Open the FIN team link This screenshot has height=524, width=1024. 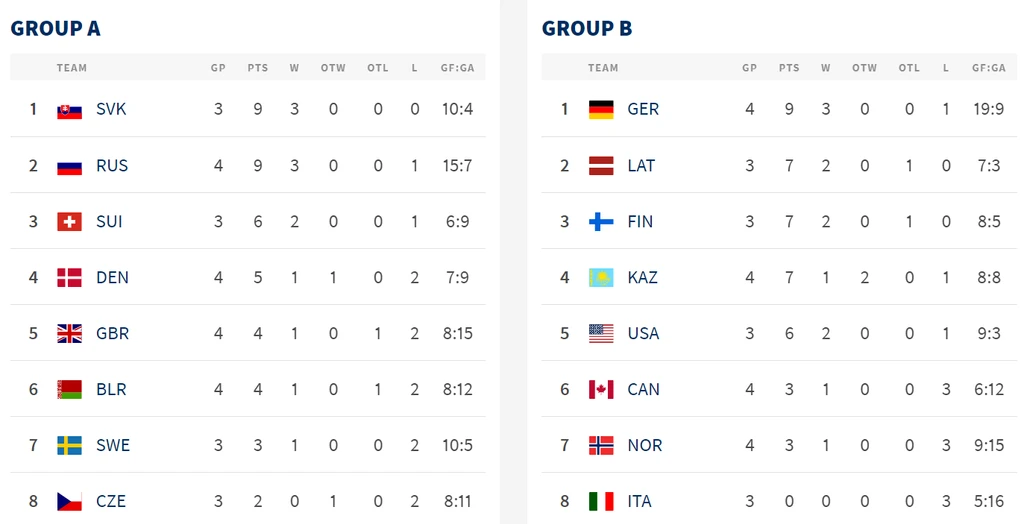[640, 222]
